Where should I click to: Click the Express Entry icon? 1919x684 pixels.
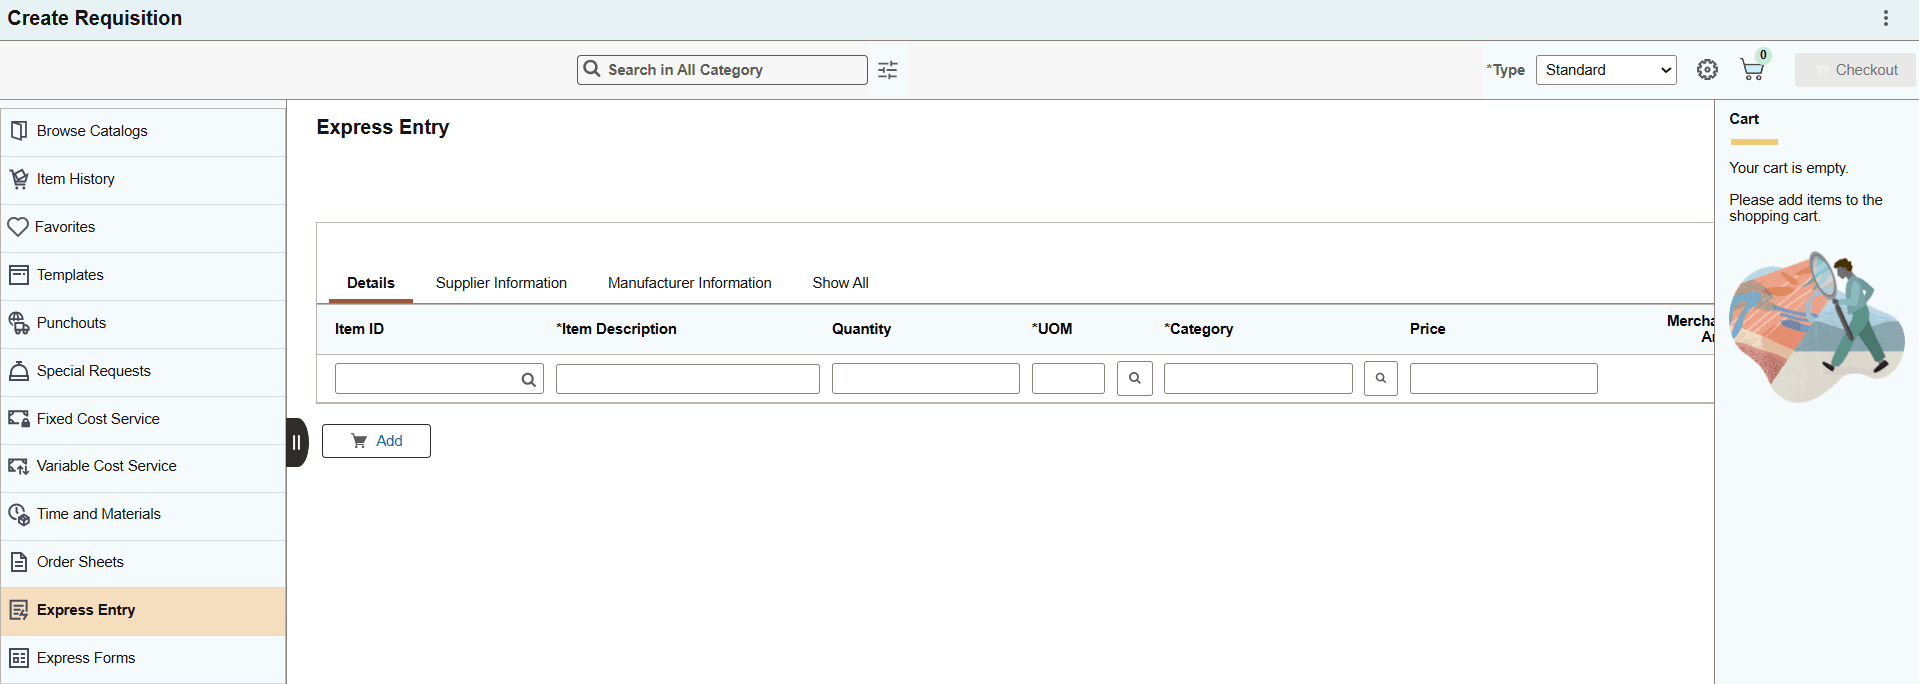pos(19,610)
